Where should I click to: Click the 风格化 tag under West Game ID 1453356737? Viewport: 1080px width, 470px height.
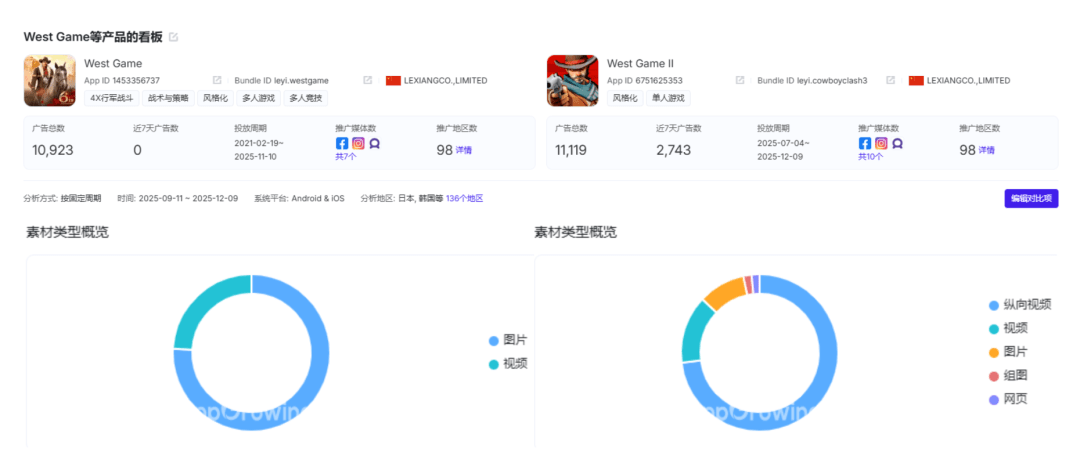click(x=216, y=98)
